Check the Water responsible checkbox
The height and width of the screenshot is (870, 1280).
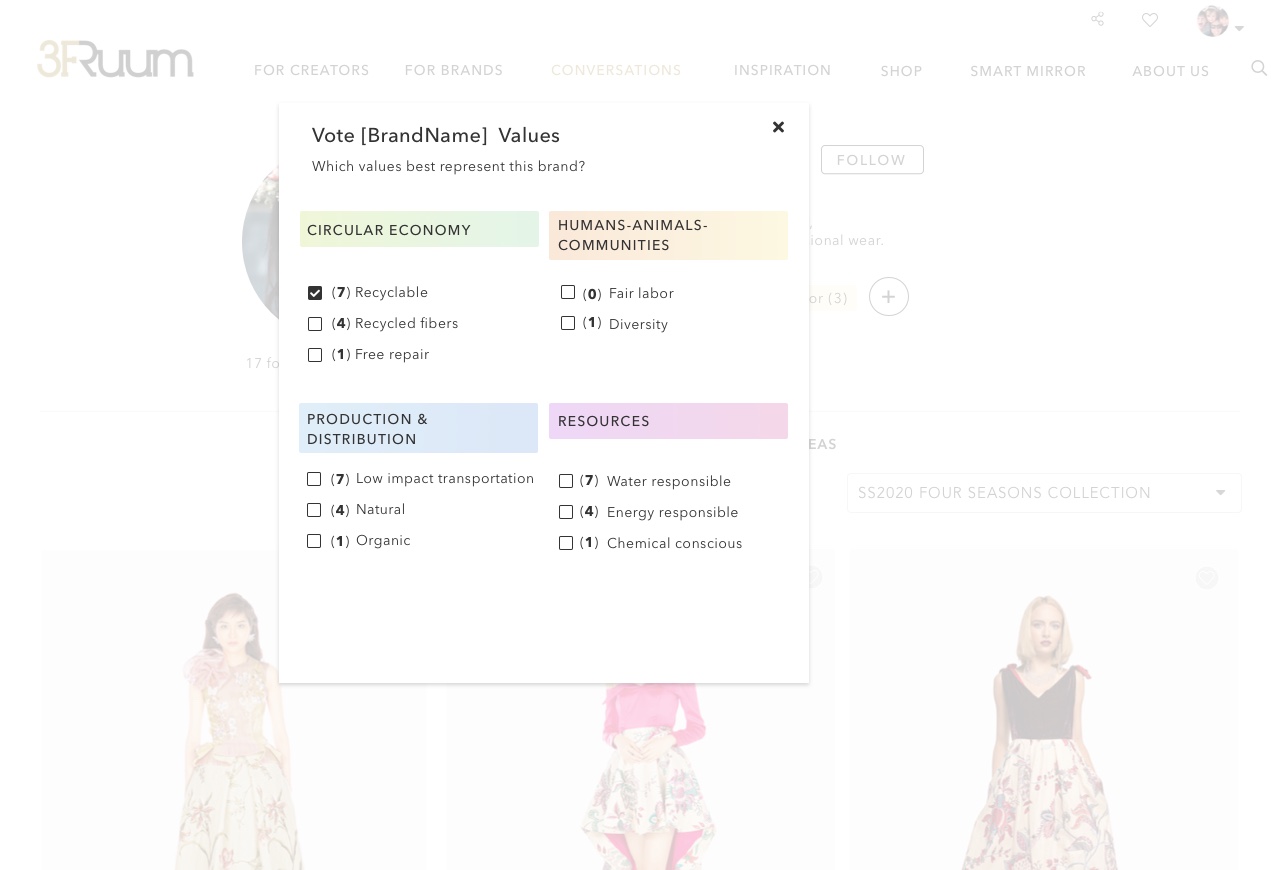click(x=566, y=481)
